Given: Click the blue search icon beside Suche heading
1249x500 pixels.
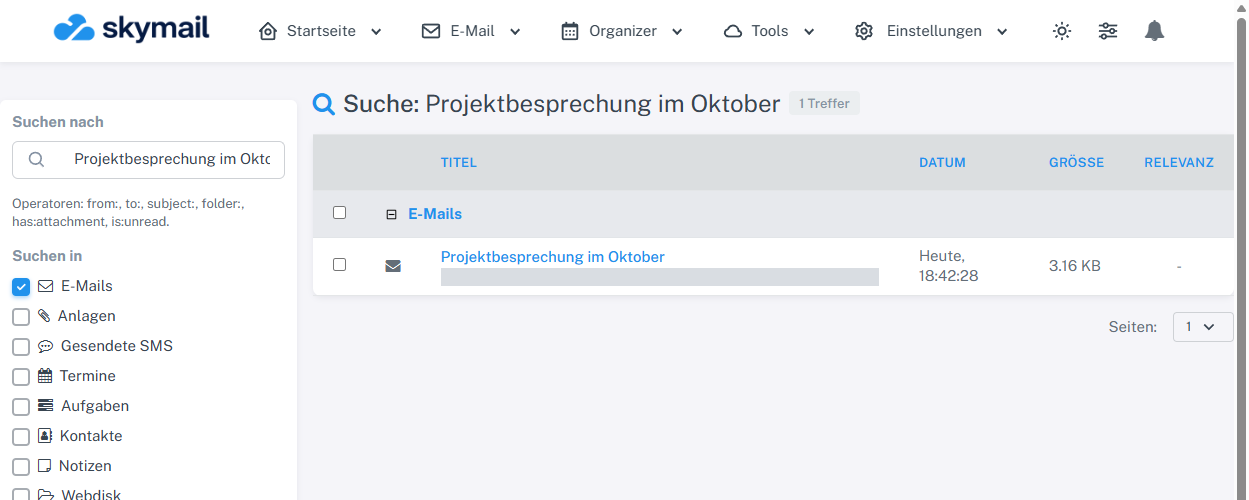Looking at the screenshot, I should [x=324, y=103].
